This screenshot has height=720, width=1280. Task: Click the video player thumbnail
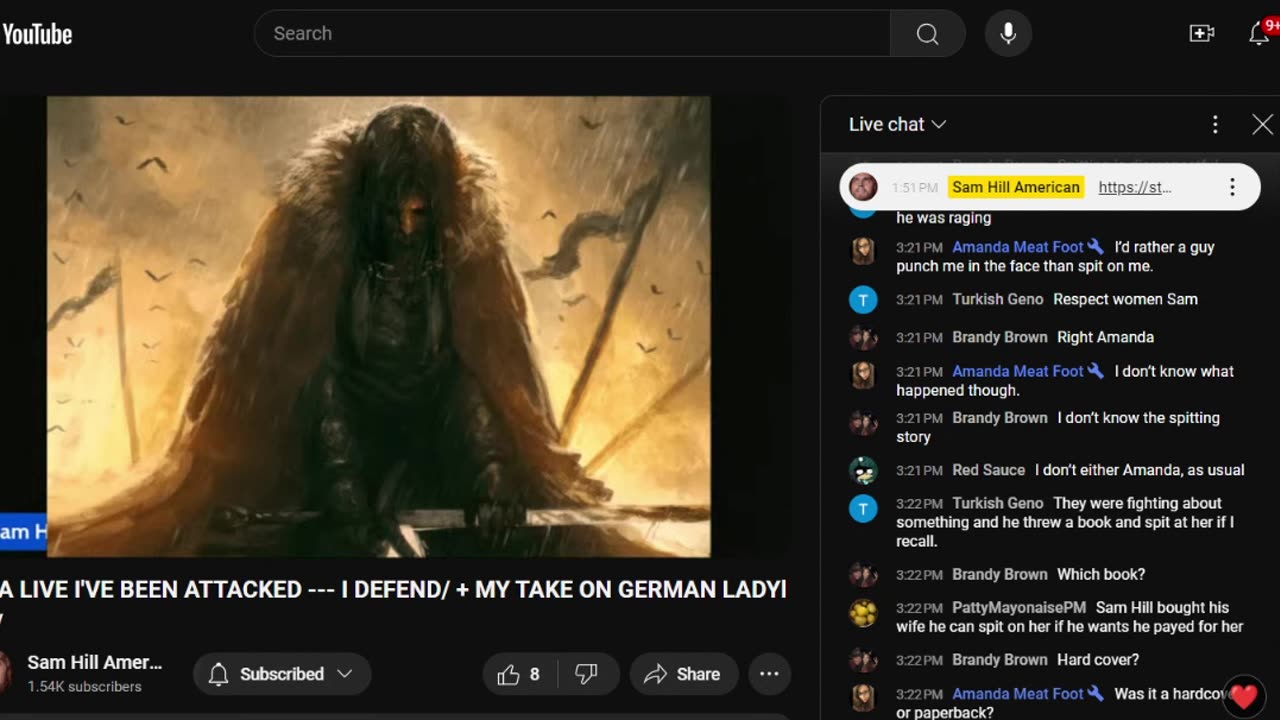(378, 326)
